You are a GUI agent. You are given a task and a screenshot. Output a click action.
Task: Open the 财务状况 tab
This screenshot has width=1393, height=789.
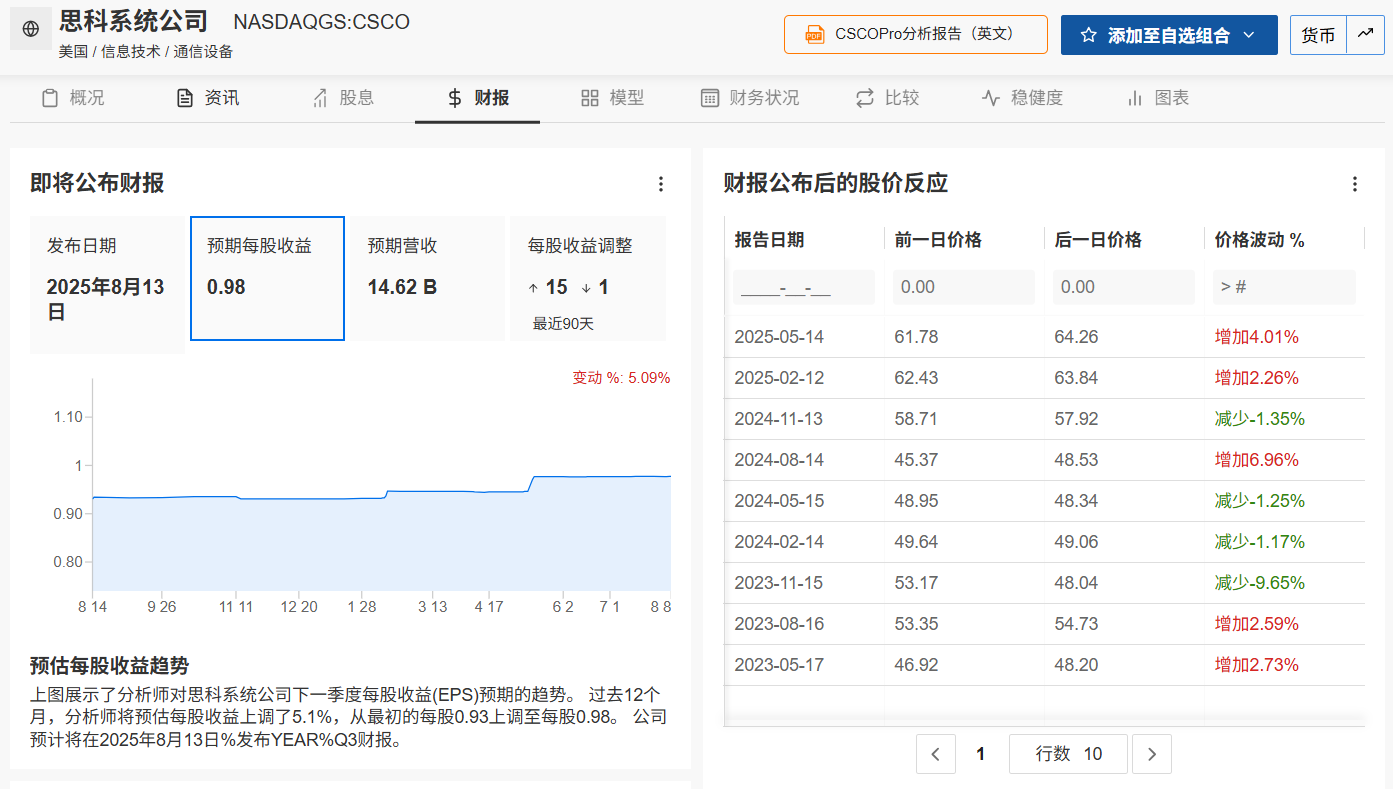click(749, 98)
